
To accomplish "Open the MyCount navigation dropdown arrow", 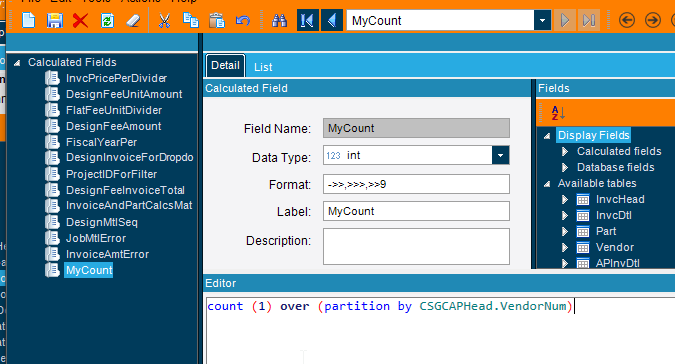I will coord(542,20).
